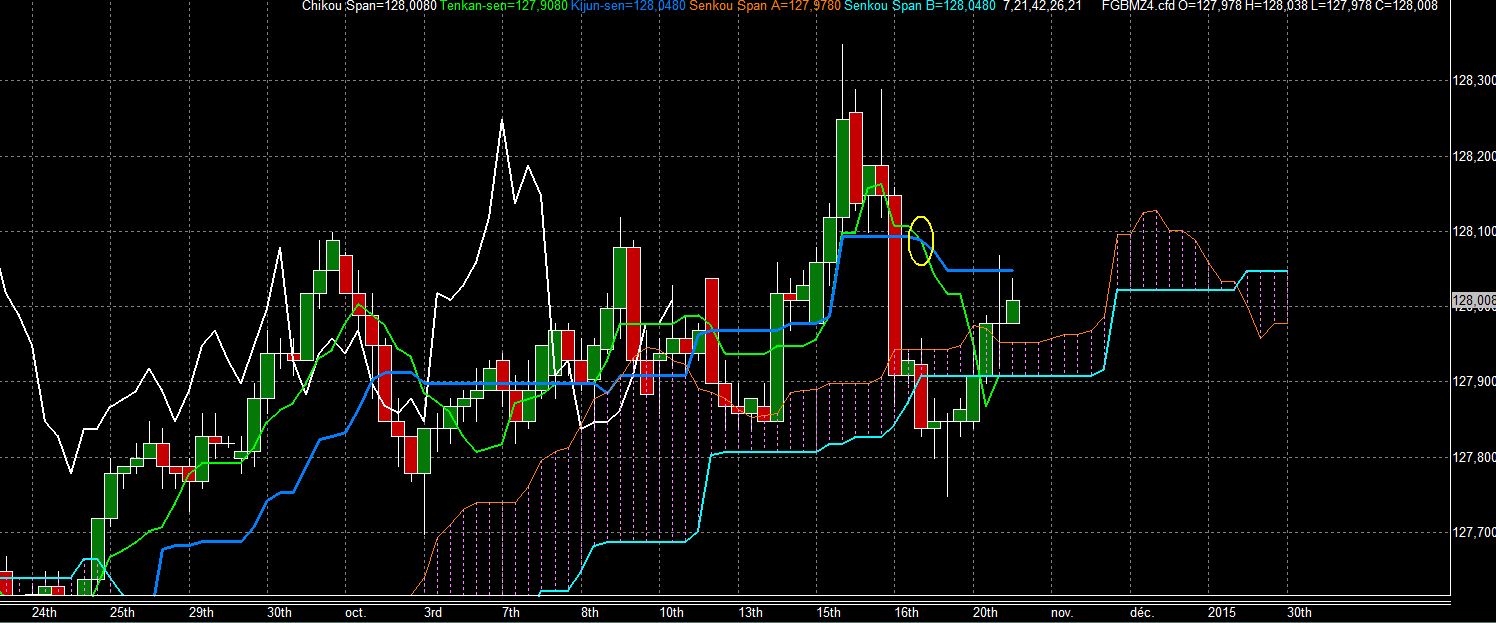Click the C=128,008 close value

[1405, 6]
